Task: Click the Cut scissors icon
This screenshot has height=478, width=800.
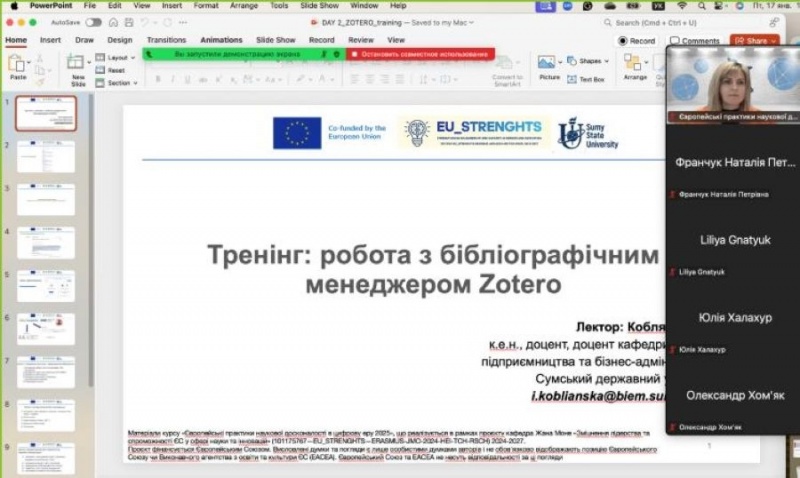Action: 40,59
